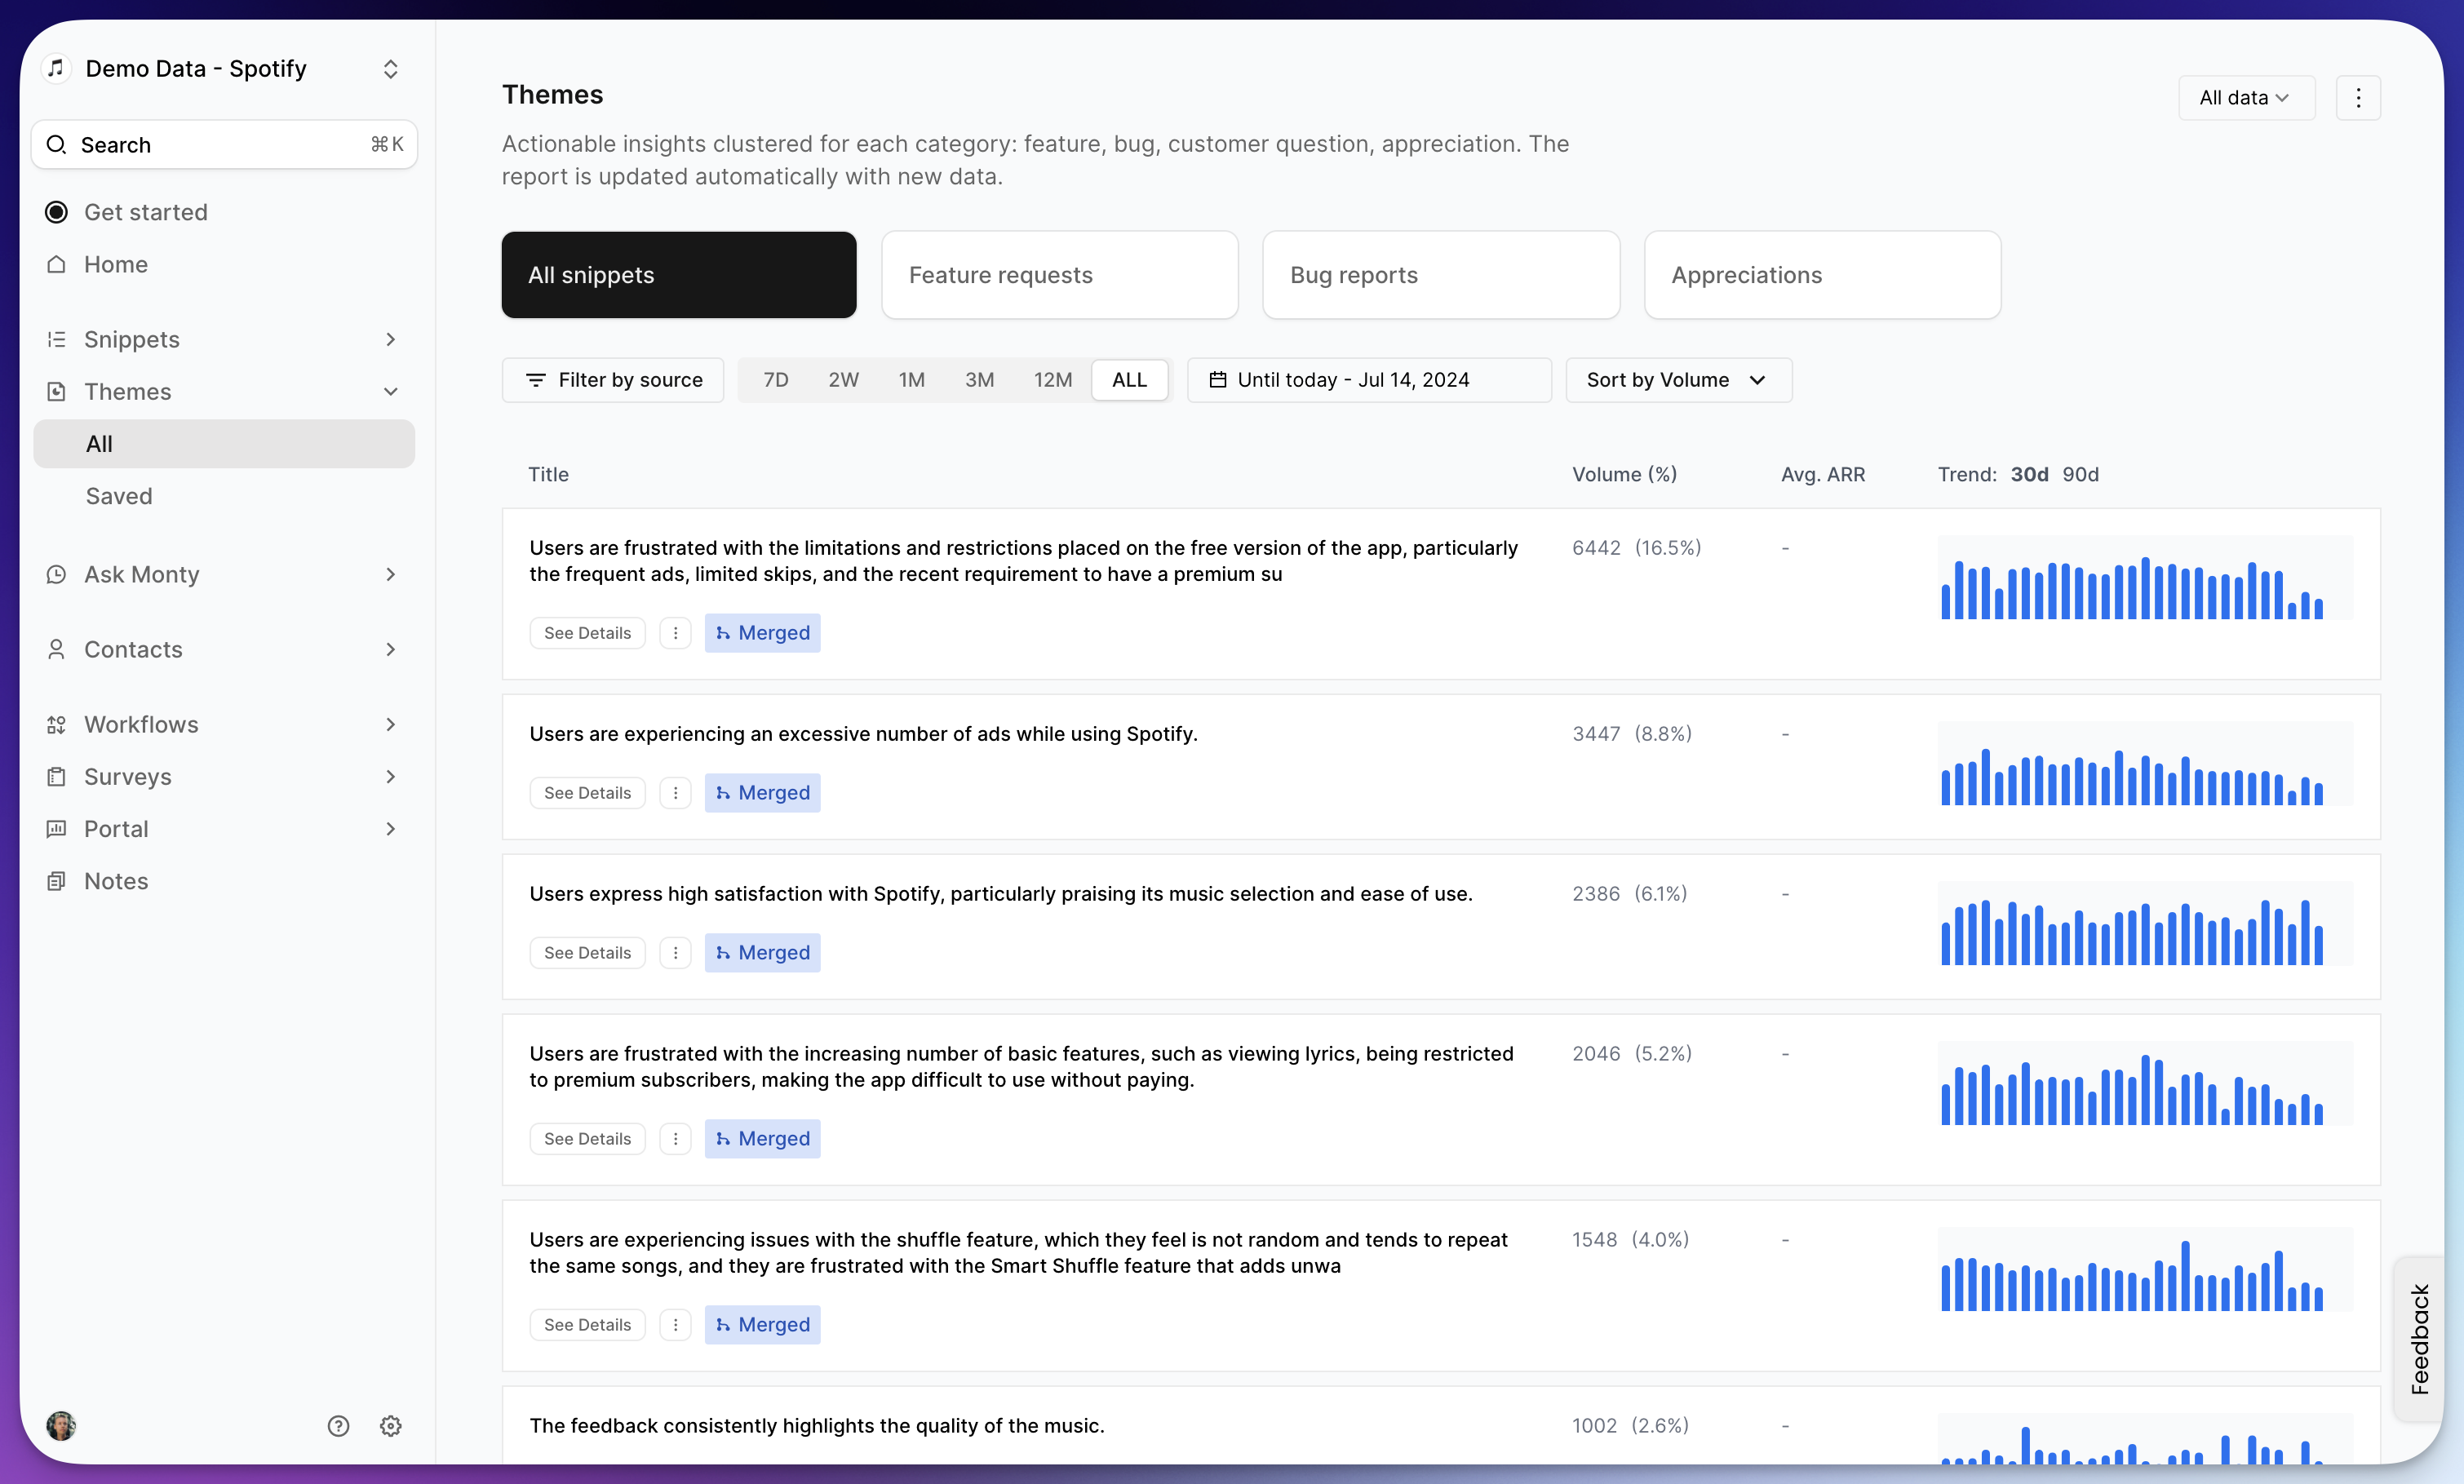The image size is (2464, 1484).
Task: Open the three-dot menu next to All data
Action: click(x=2357, y=98)
